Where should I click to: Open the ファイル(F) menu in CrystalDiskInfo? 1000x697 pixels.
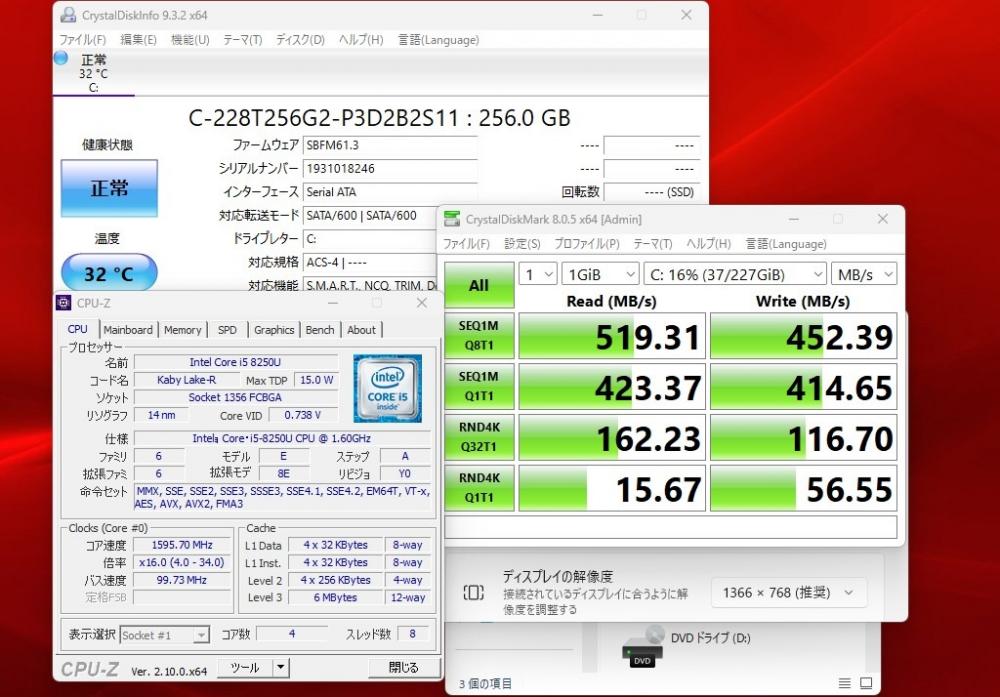(x=83, y=40)
